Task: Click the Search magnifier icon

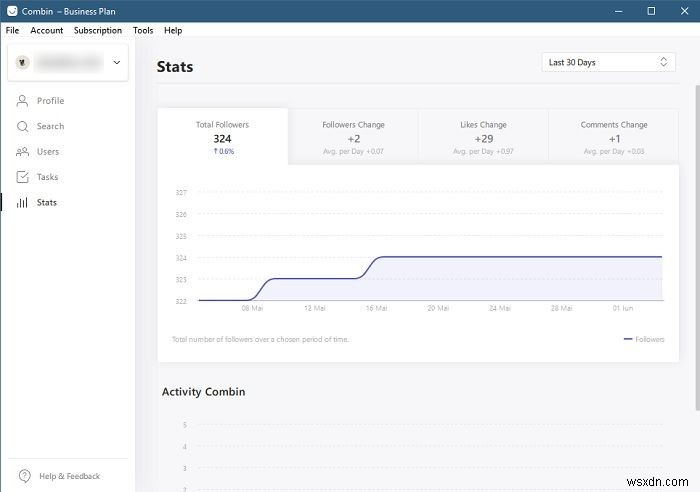Action: [22, 126]
